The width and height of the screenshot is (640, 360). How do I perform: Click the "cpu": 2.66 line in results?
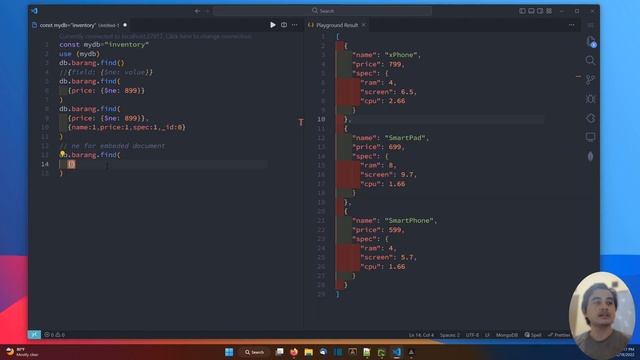pyautogui.click(x=382, y=101)
